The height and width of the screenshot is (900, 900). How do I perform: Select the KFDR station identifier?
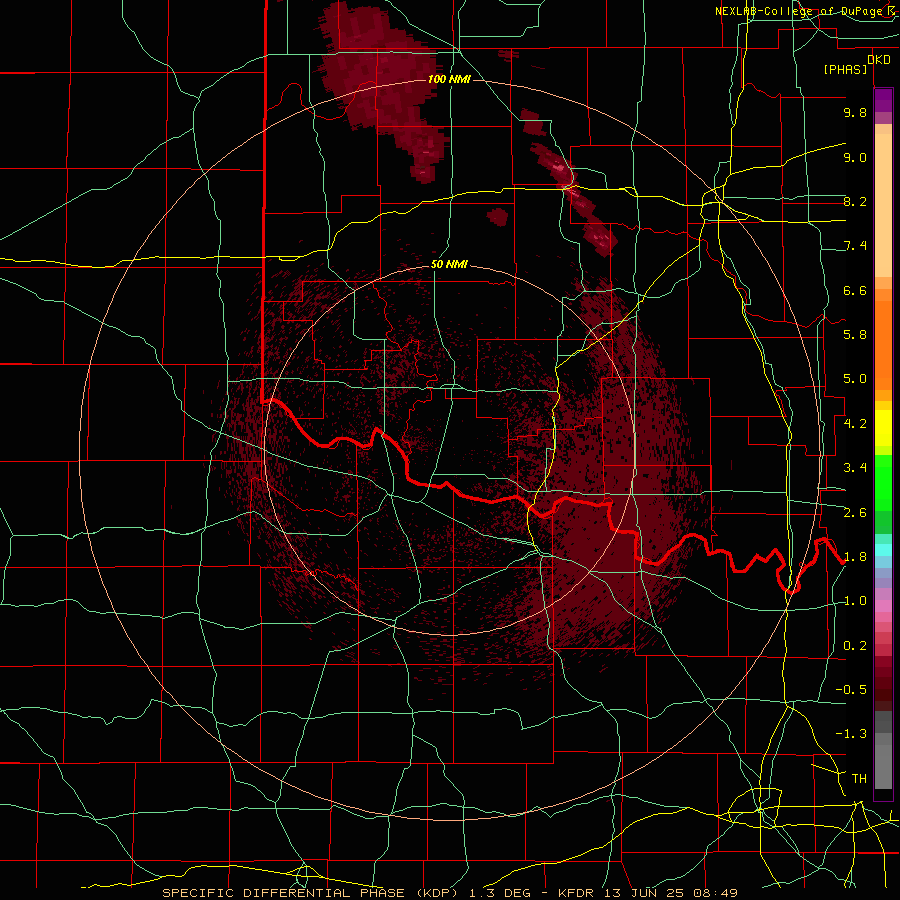coord(576,893)
